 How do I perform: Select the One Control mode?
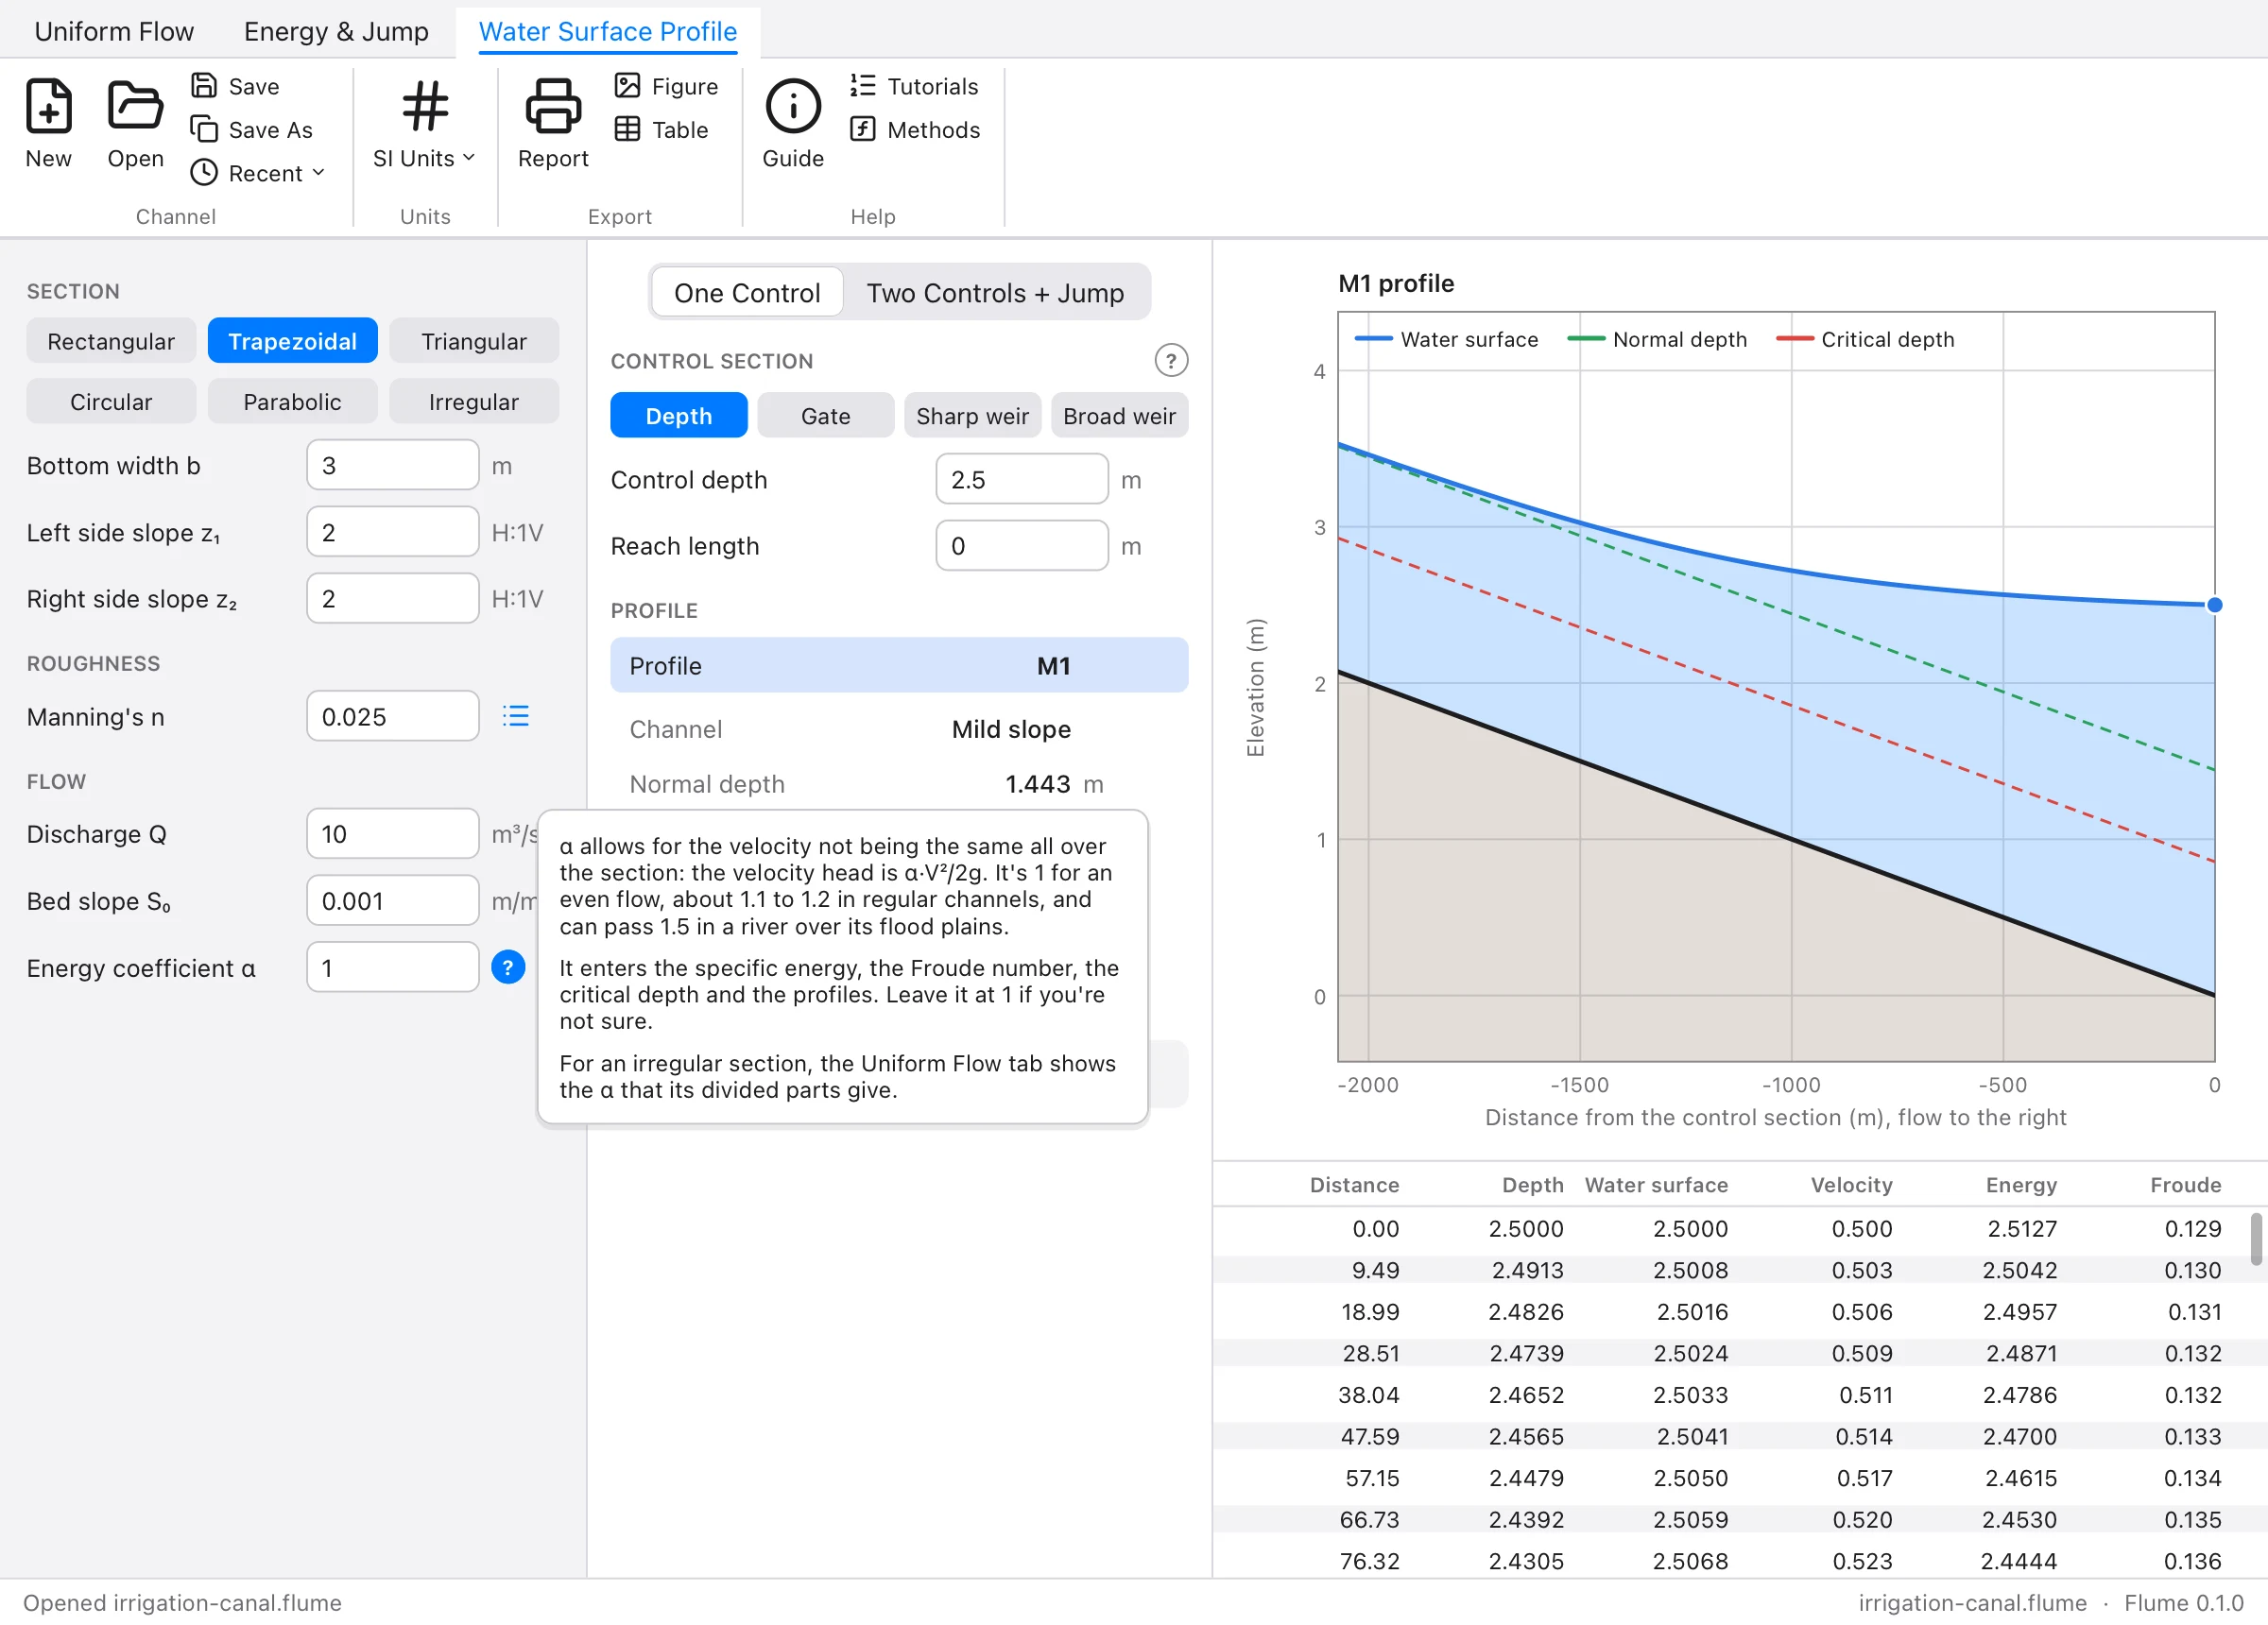(747, 292)
